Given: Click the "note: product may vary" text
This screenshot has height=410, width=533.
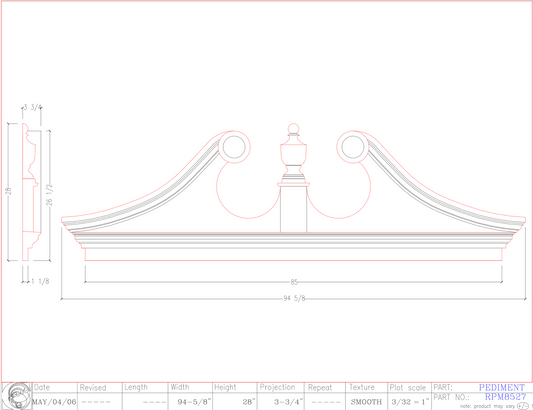Looking at the screenshot, I should [x=487, y=406].
